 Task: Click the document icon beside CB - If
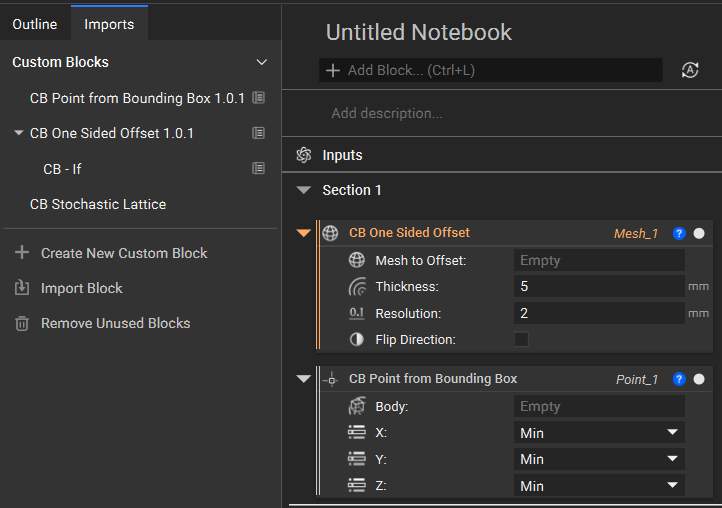258,169
